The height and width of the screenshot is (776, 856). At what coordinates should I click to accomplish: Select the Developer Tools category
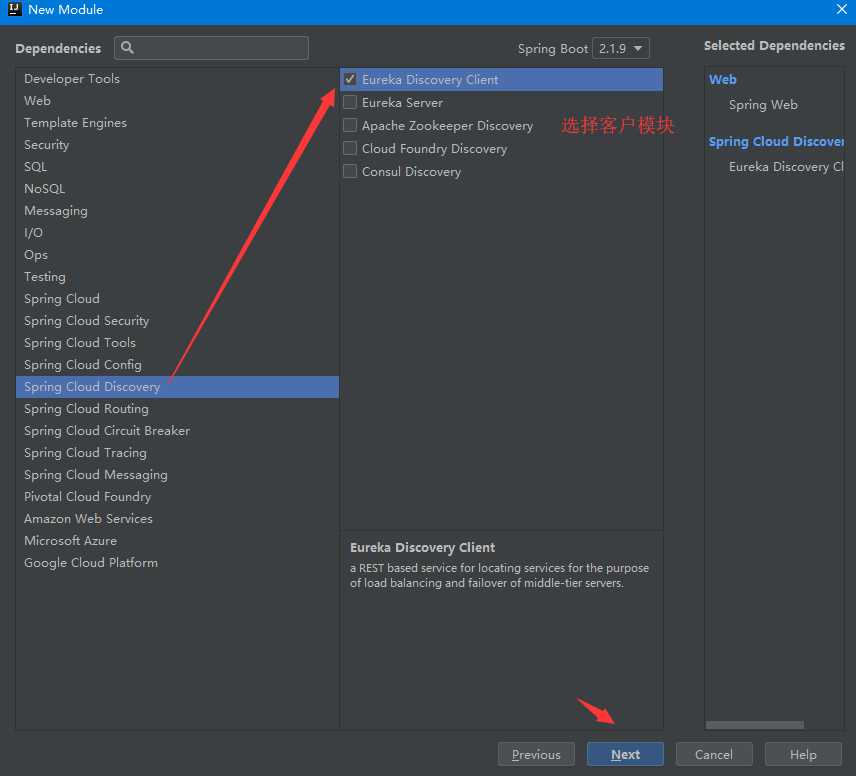pos(177,79)
